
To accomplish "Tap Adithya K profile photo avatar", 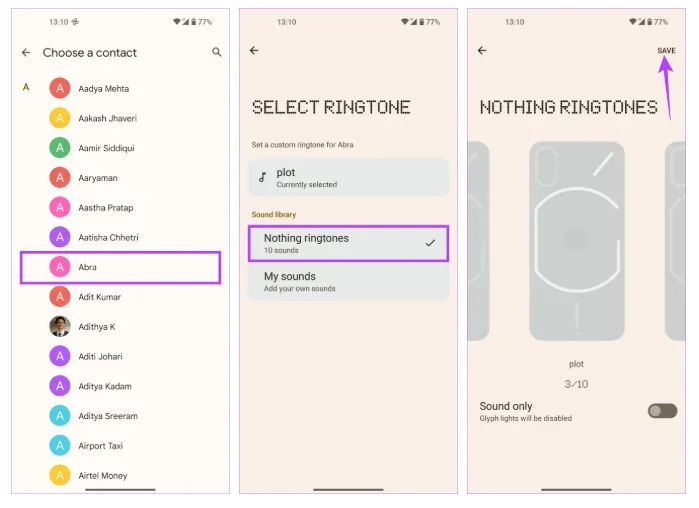I will coord(60,327).
